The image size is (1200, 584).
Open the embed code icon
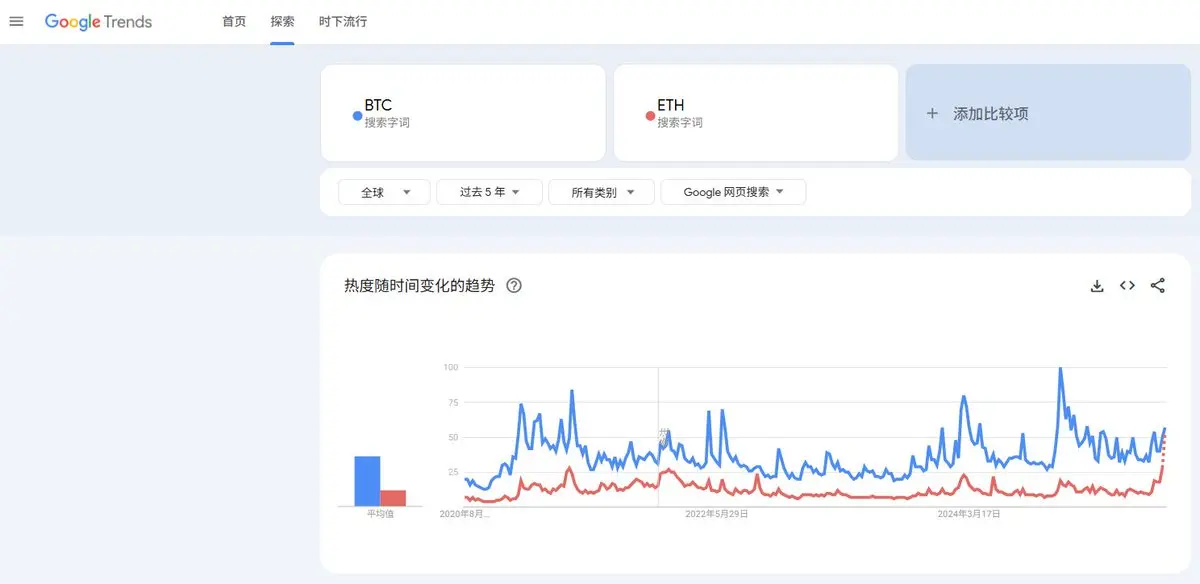pos(1127,286)
